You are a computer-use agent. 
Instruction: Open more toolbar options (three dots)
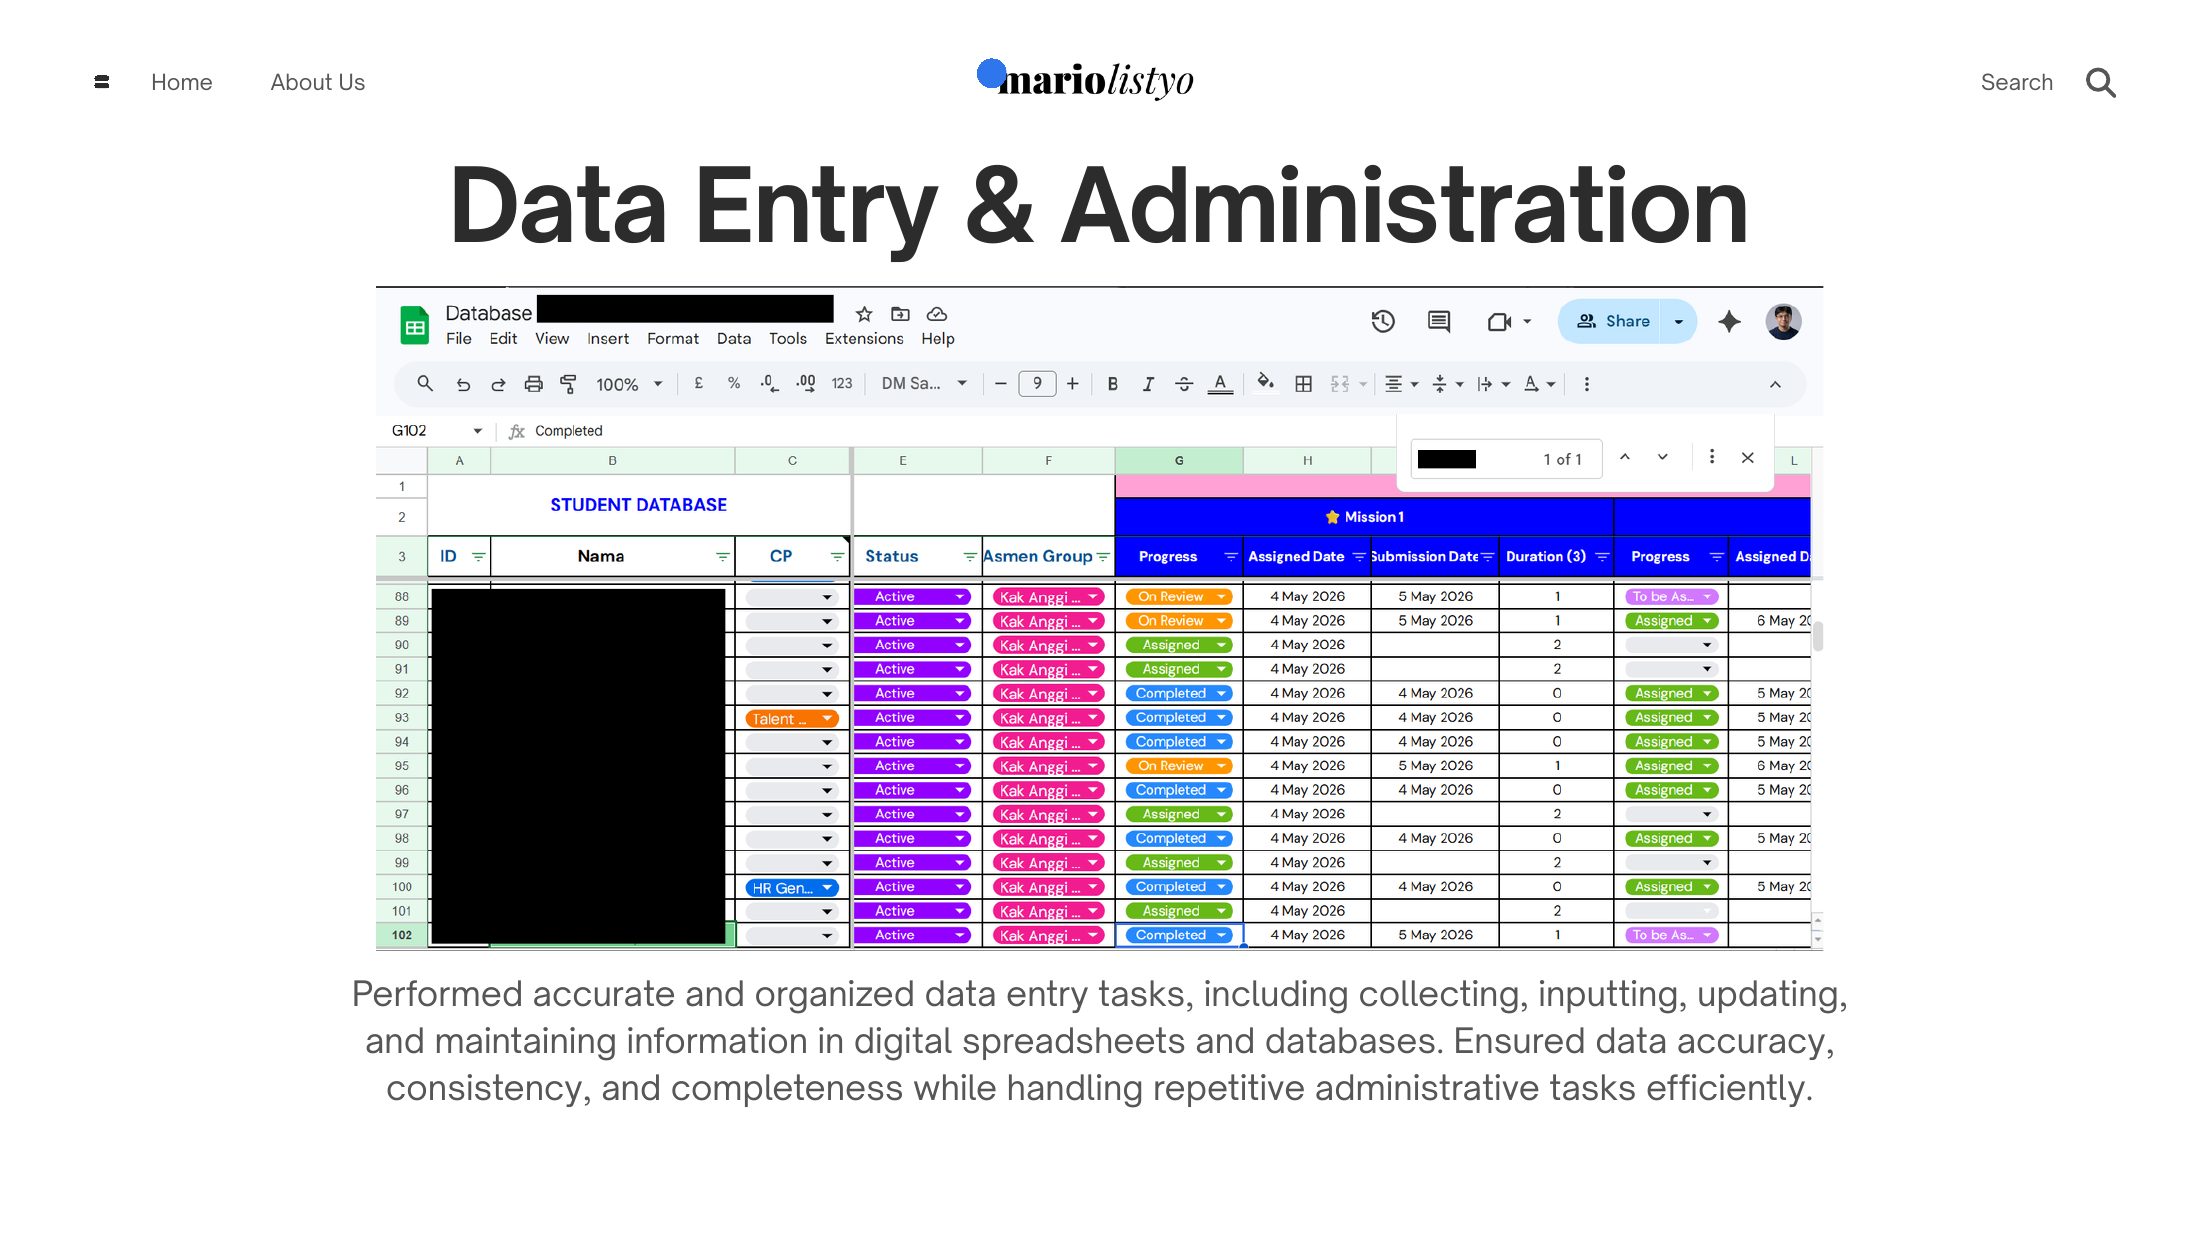click(x=1586, y=384)
